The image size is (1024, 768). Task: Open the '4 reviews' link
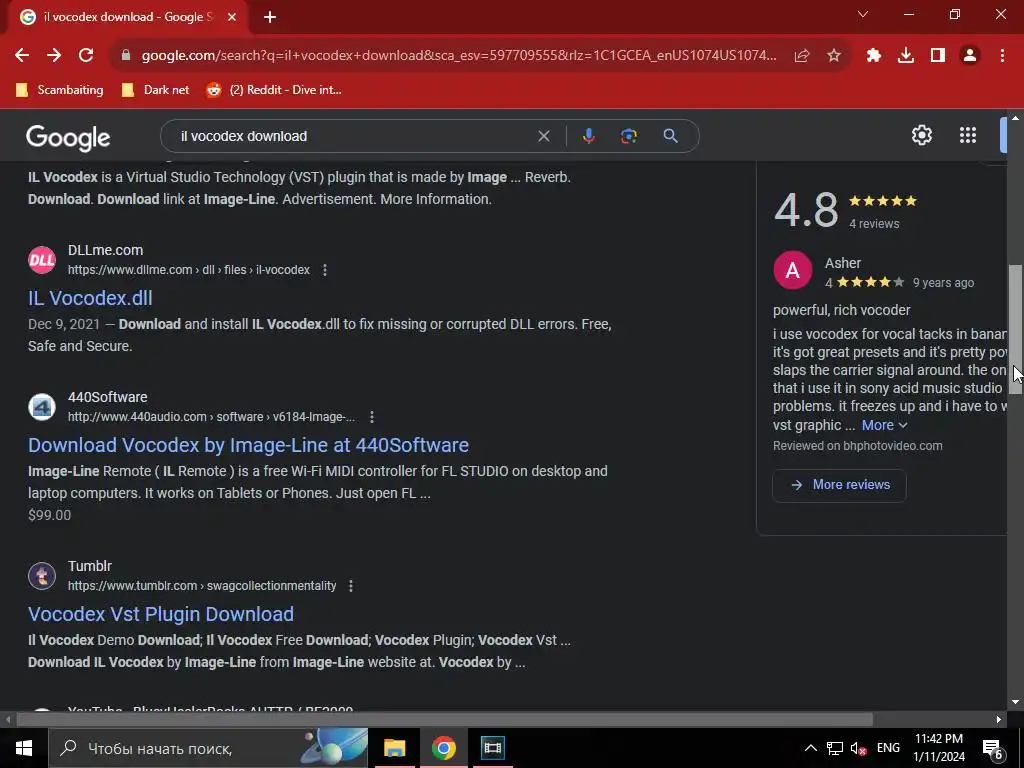(x=874, y=223)
